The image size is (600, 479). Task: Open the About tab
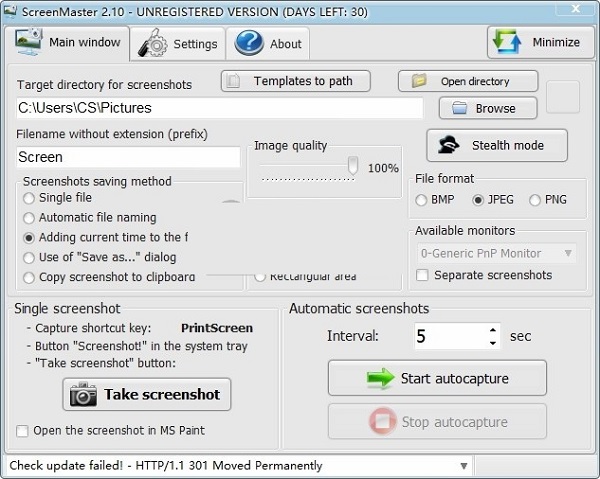[x=268, y=44]
